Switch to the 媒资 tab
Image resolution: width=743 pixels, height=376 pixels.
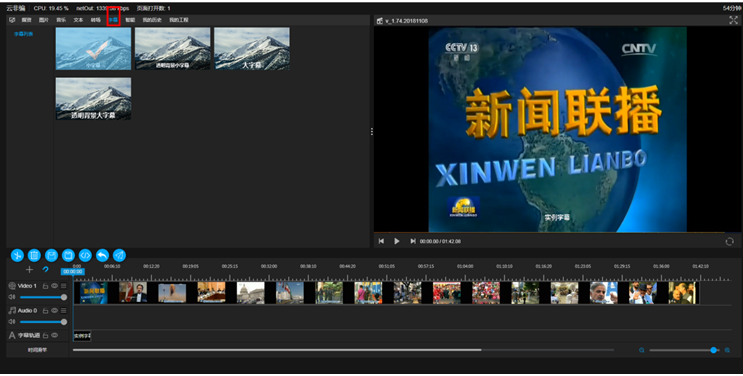tap(26, 20)
